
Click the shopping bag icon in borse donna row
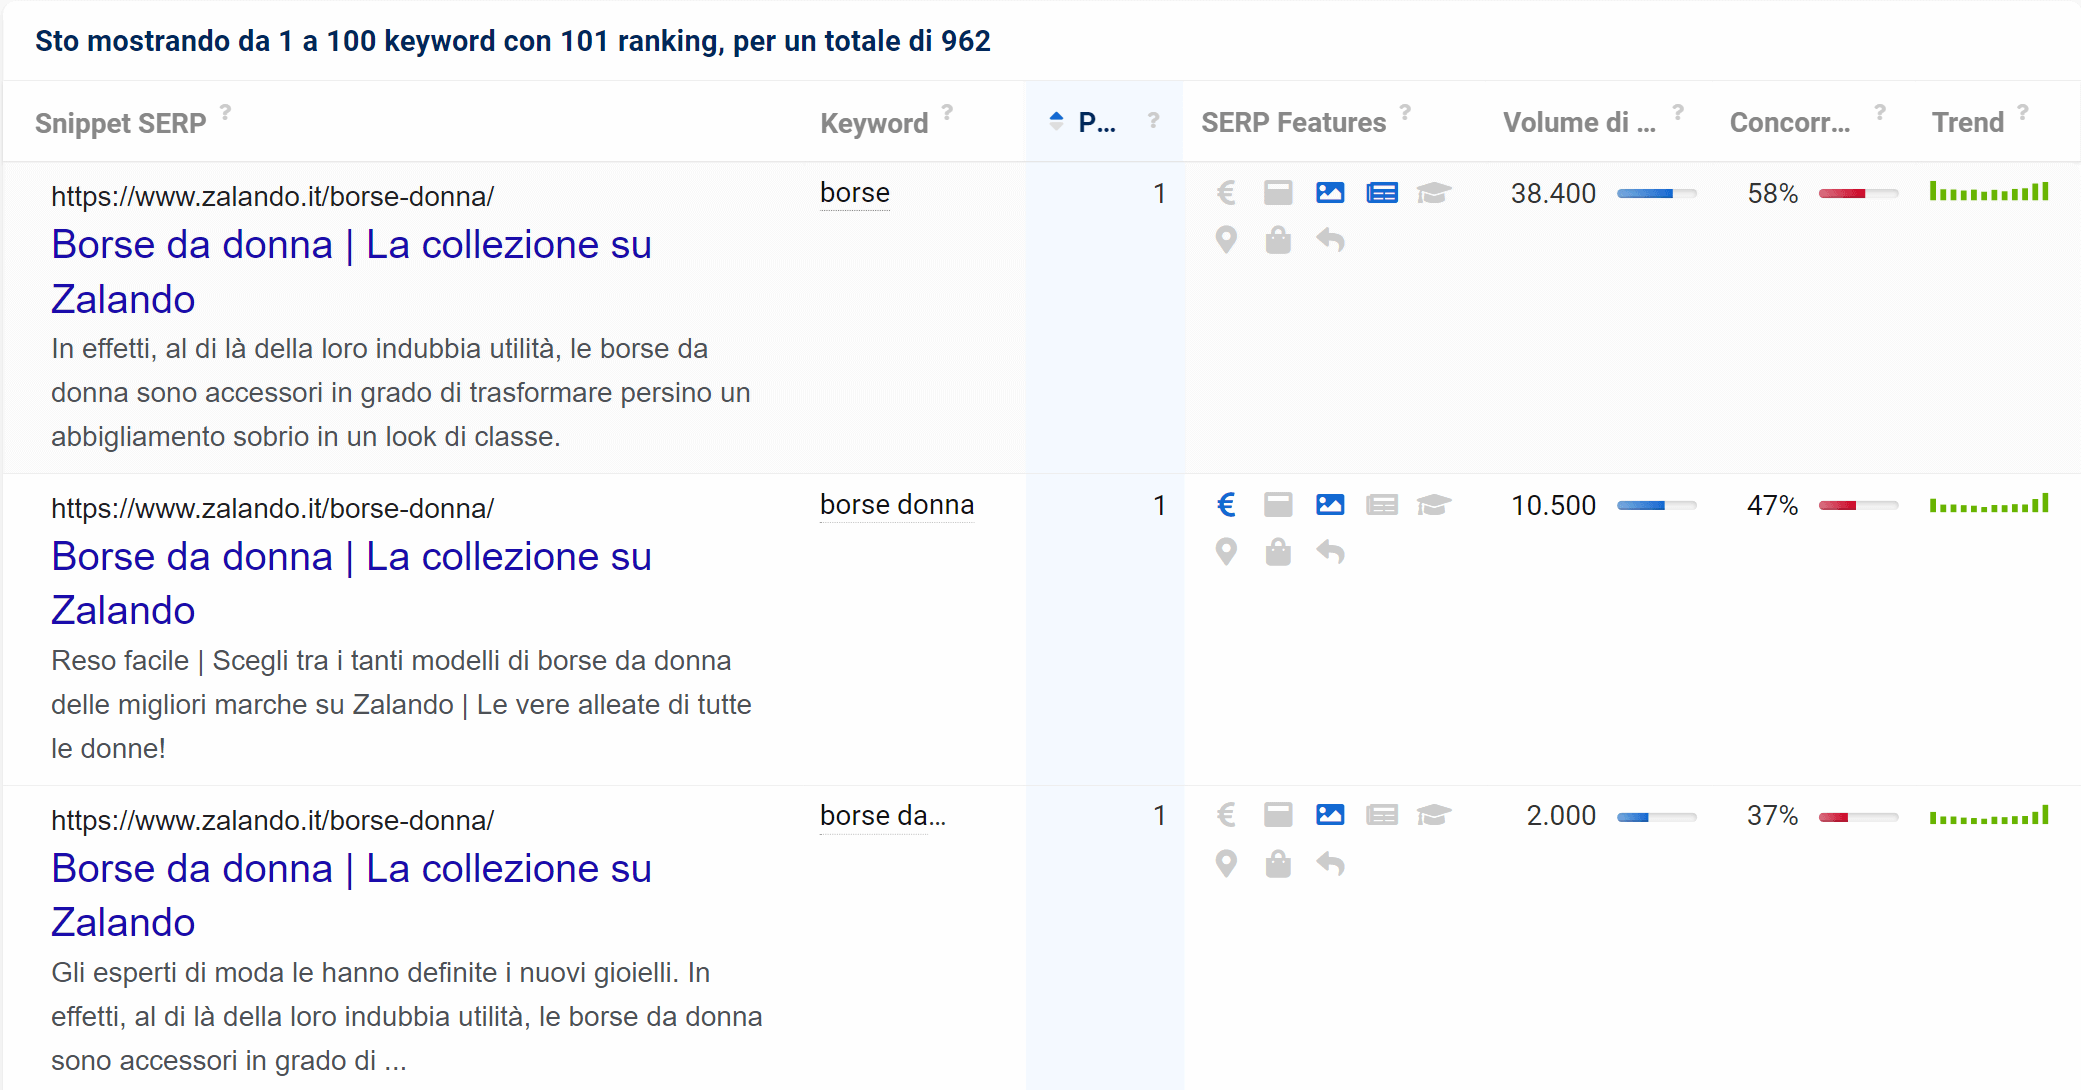click(x=1278, y=552)
